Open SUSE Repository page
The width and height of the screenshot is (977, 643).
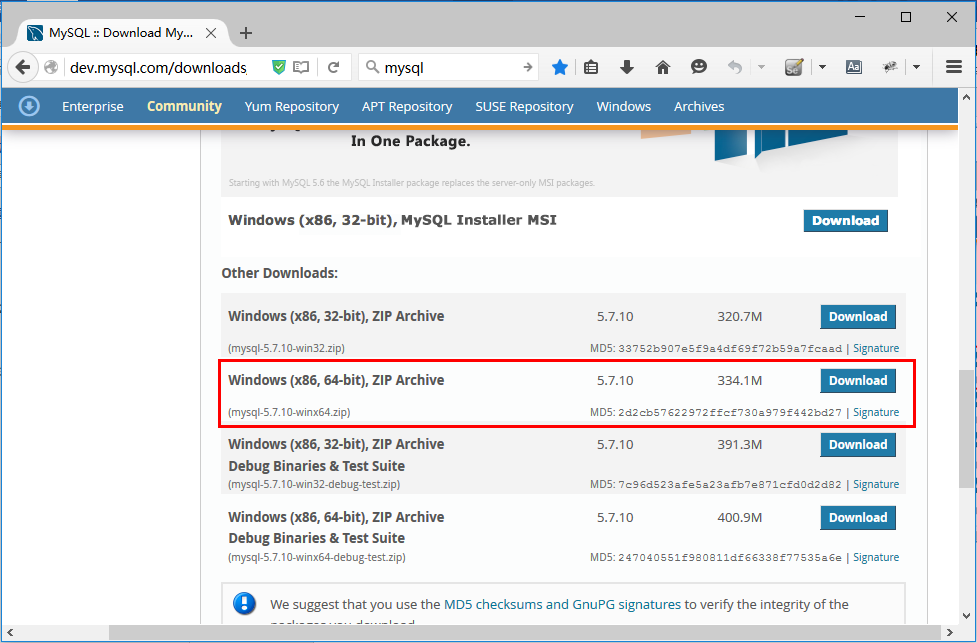click(x=524, y=107)
